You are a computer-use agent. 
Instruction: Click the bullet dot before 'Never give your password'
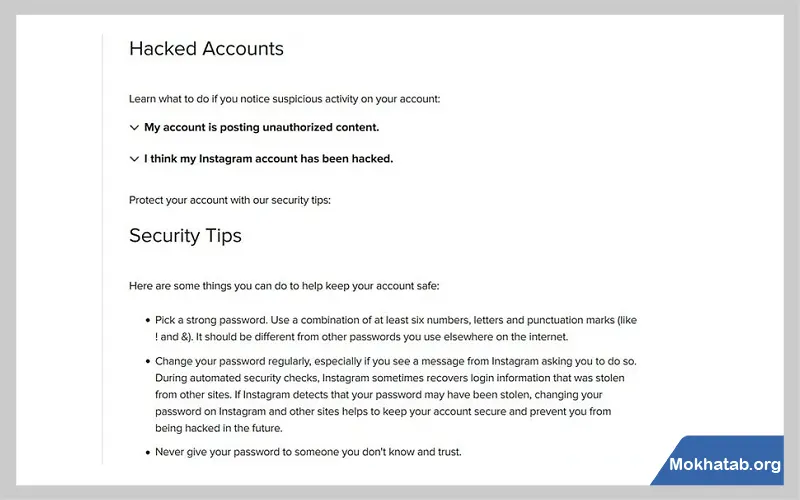[147, 453]
